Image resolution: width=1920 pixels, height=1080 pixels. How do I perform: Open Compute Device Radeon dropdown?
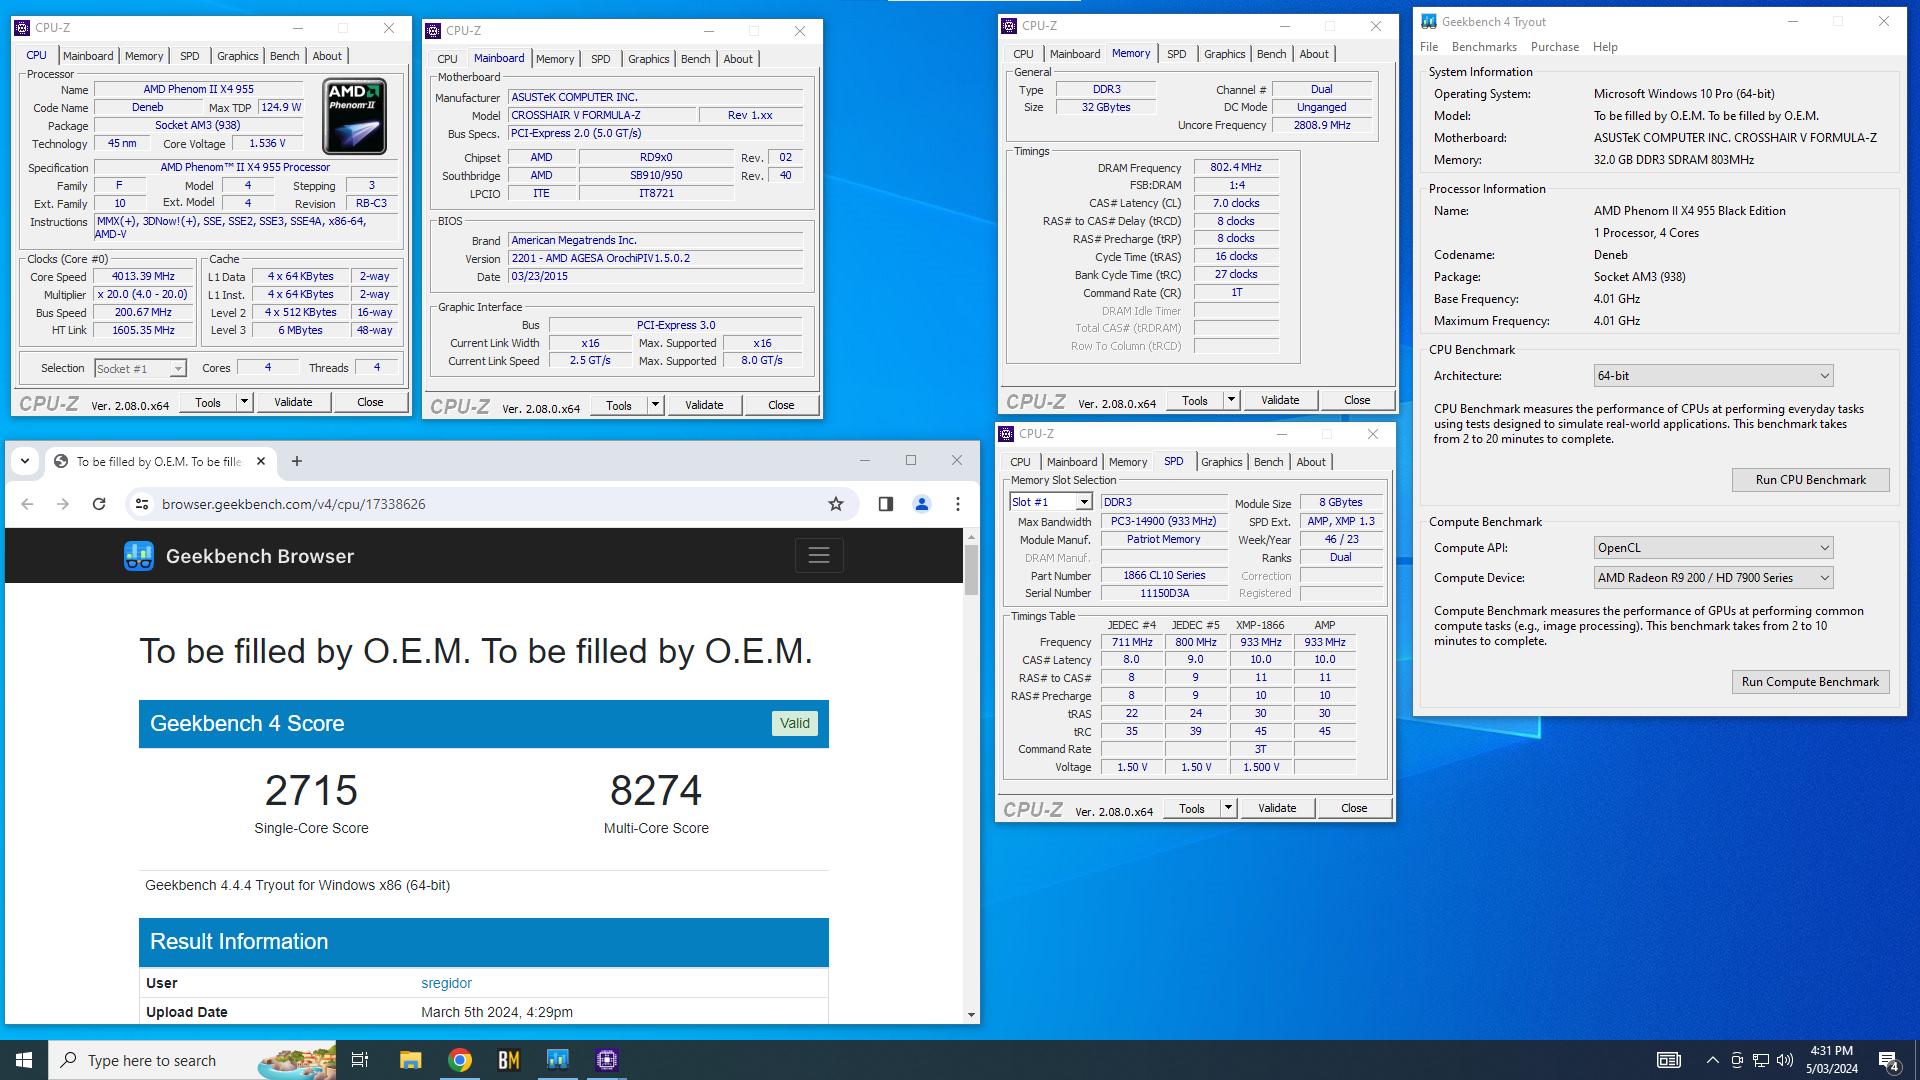[x=1713, y=578]
